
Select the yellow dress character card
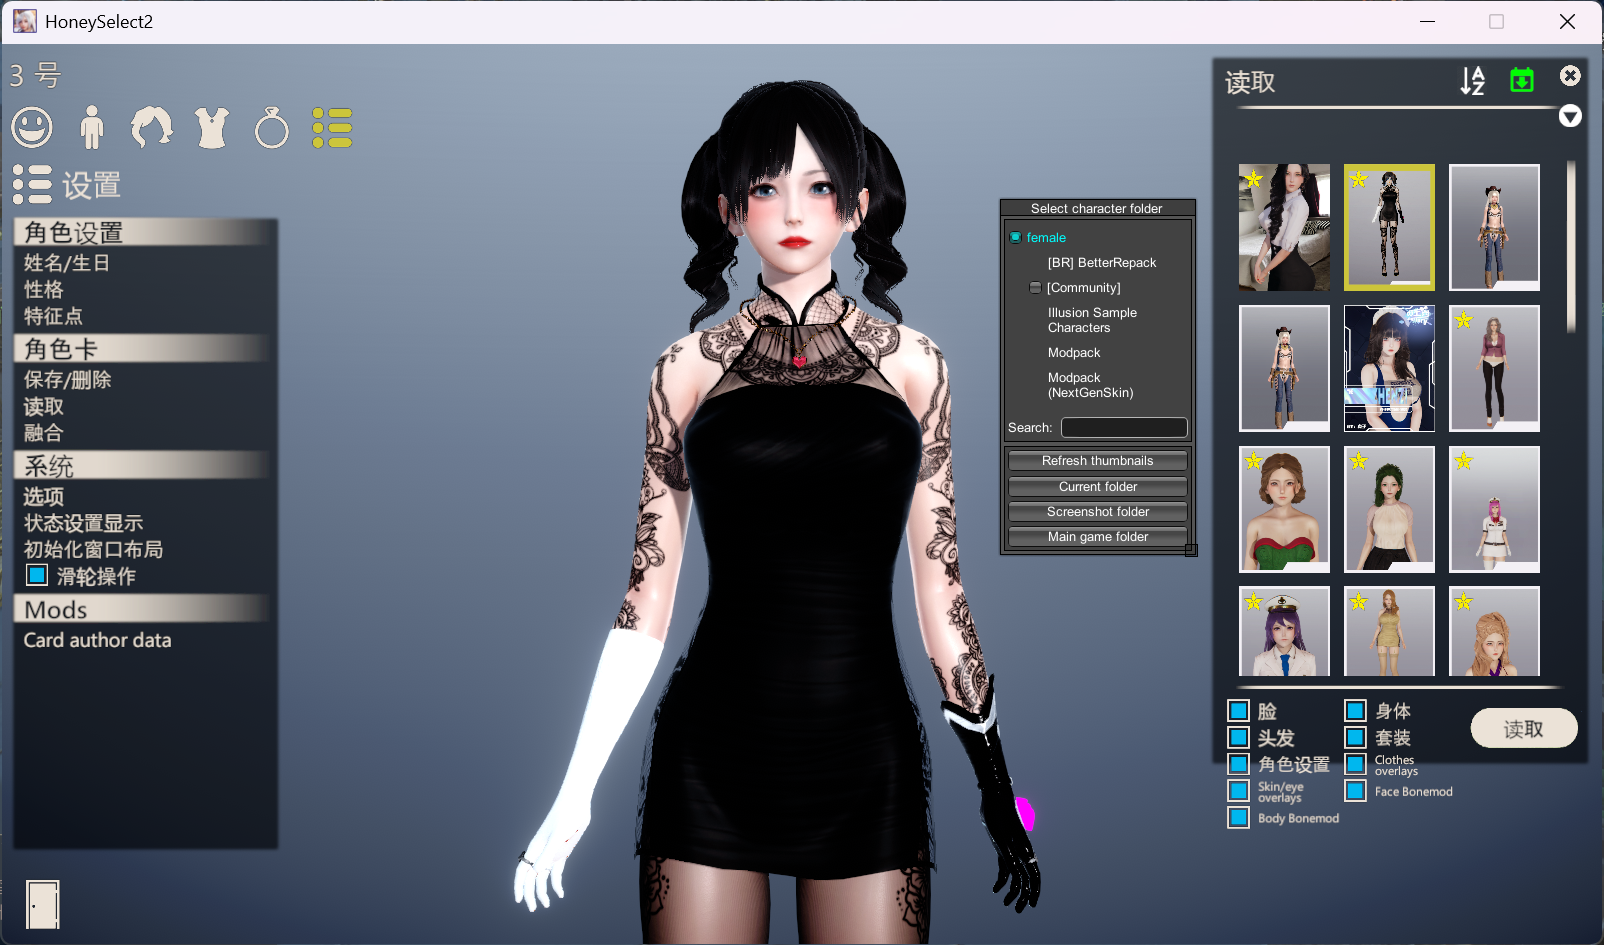tap(1389, 632)
